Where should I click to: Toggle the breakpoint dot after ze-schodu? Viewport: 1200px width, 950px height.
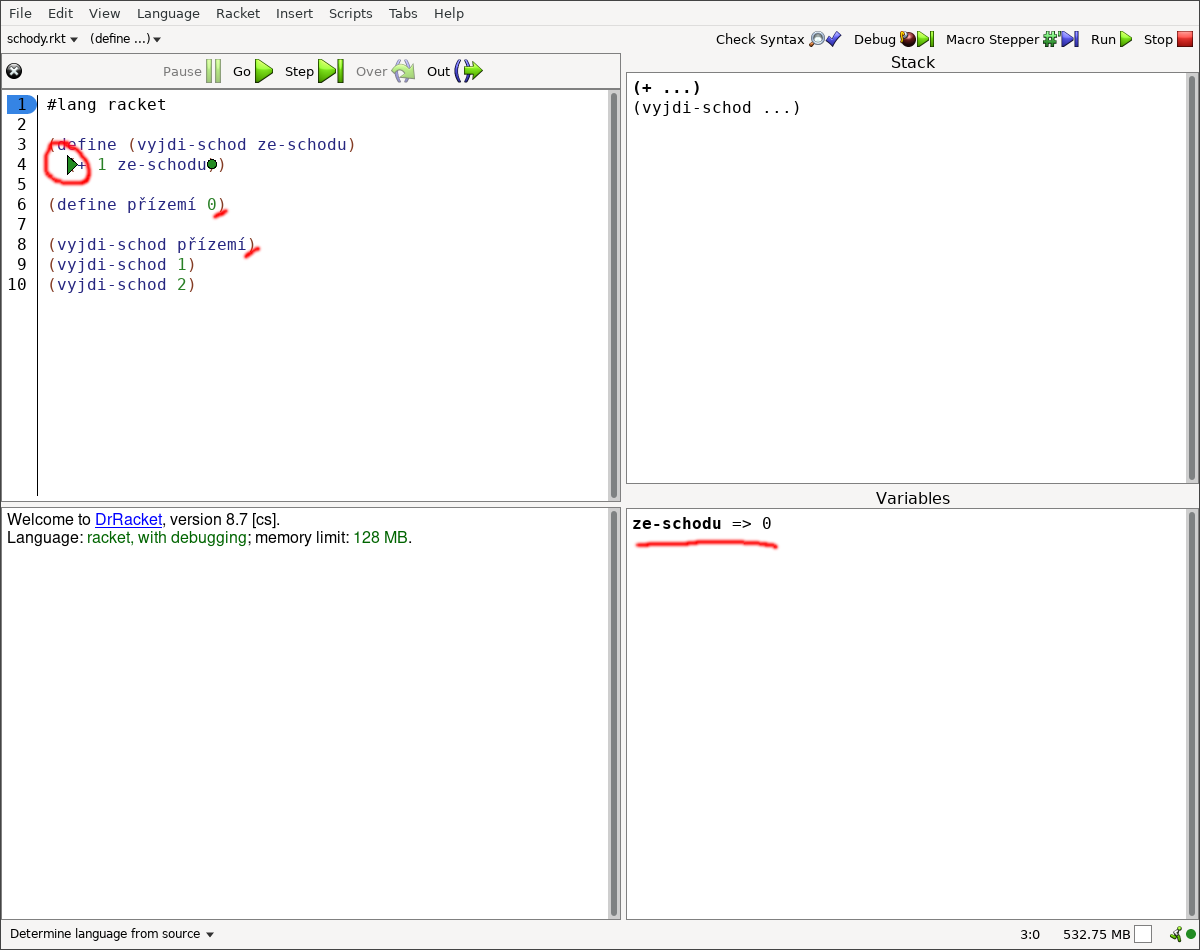pyautogui.click(x=212, y=165)
